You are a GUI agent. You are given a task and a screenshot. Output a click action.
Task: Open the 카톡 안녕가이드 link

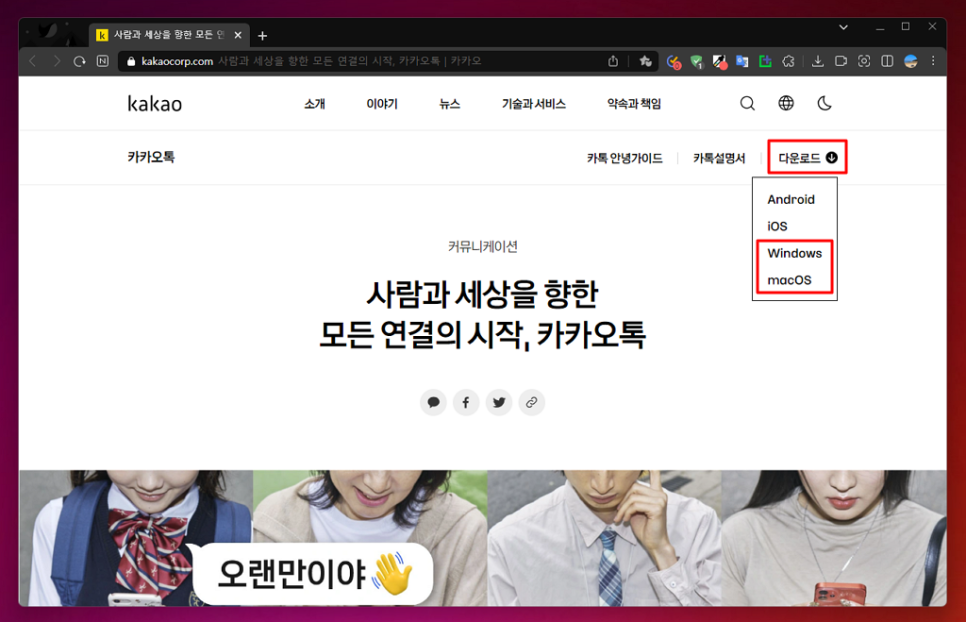625,158
